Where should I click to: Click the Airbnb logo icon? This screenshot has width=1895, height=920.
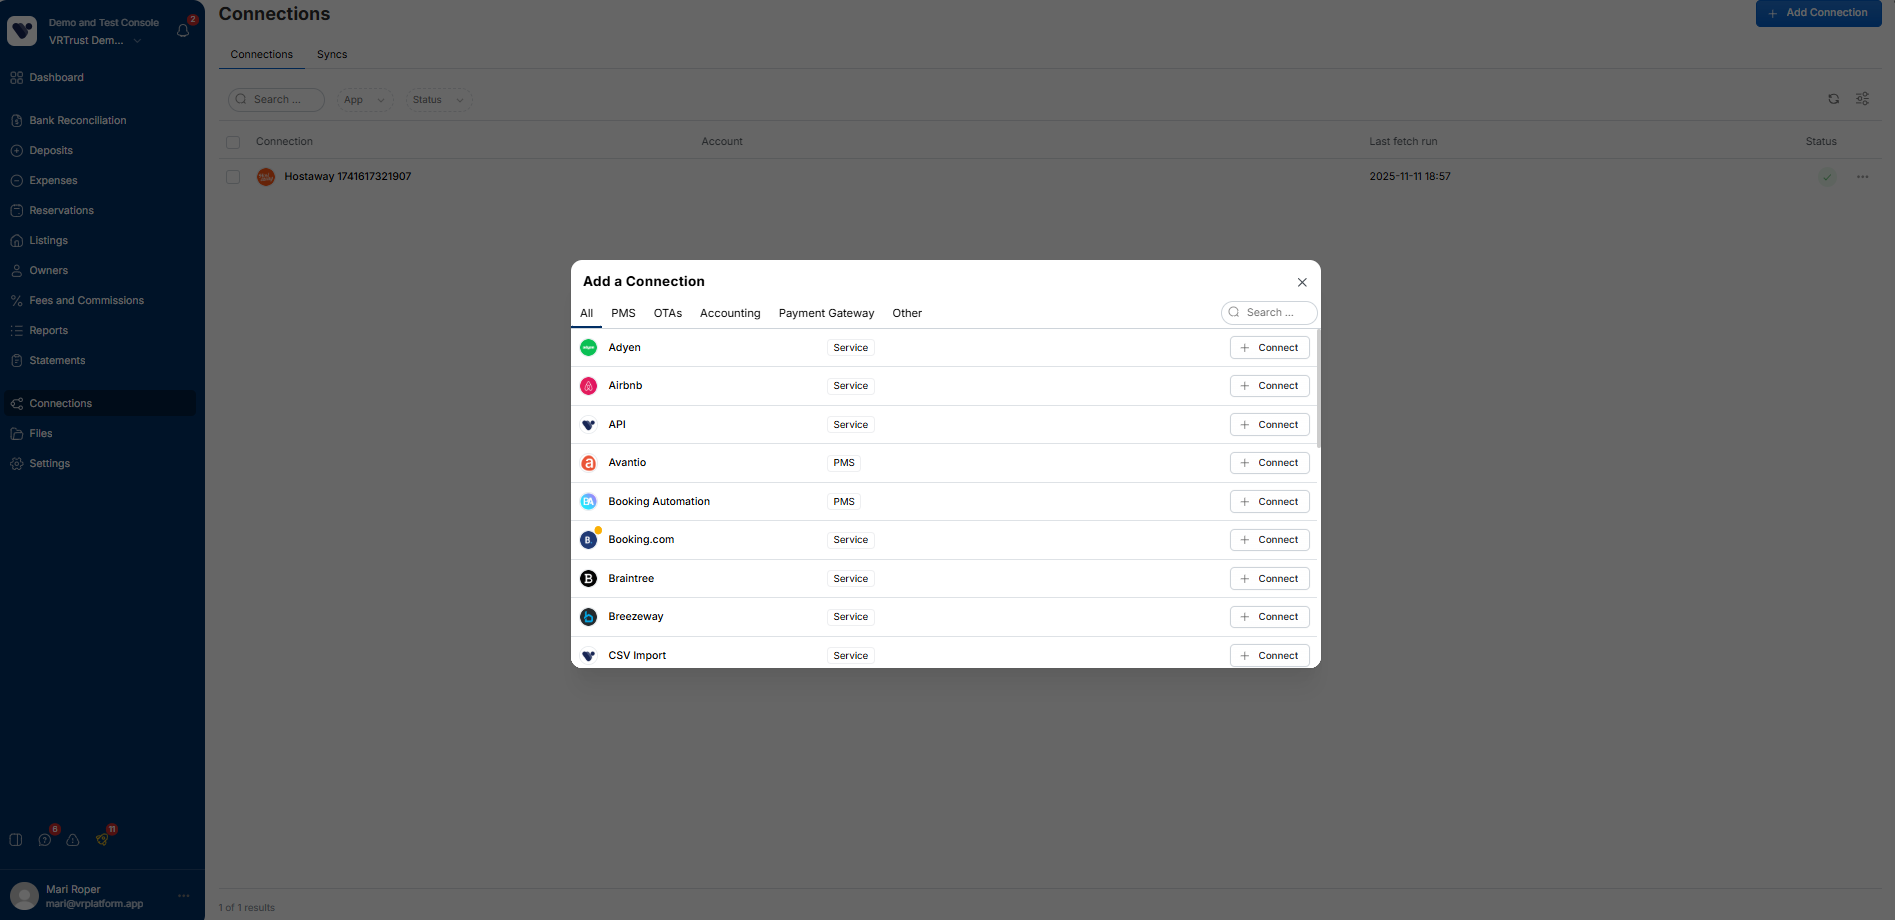(x=588, y=386)
